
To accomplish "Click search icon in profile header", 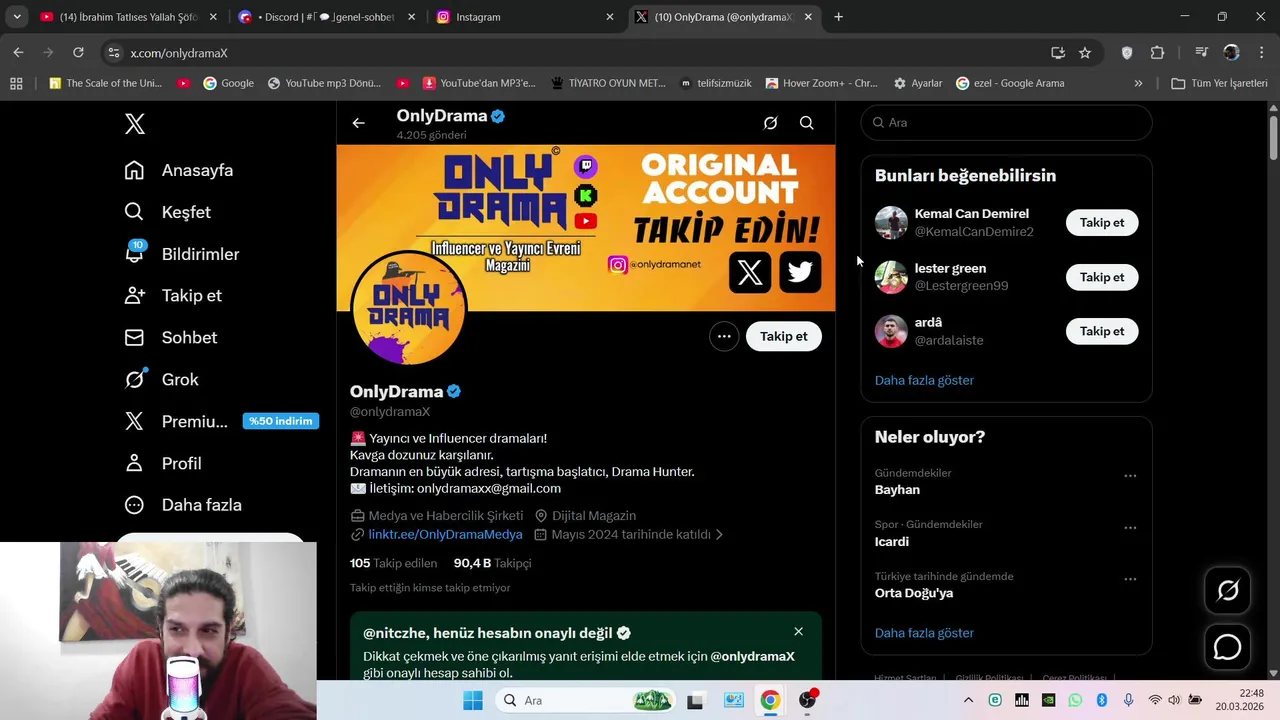I will (806, 123).
